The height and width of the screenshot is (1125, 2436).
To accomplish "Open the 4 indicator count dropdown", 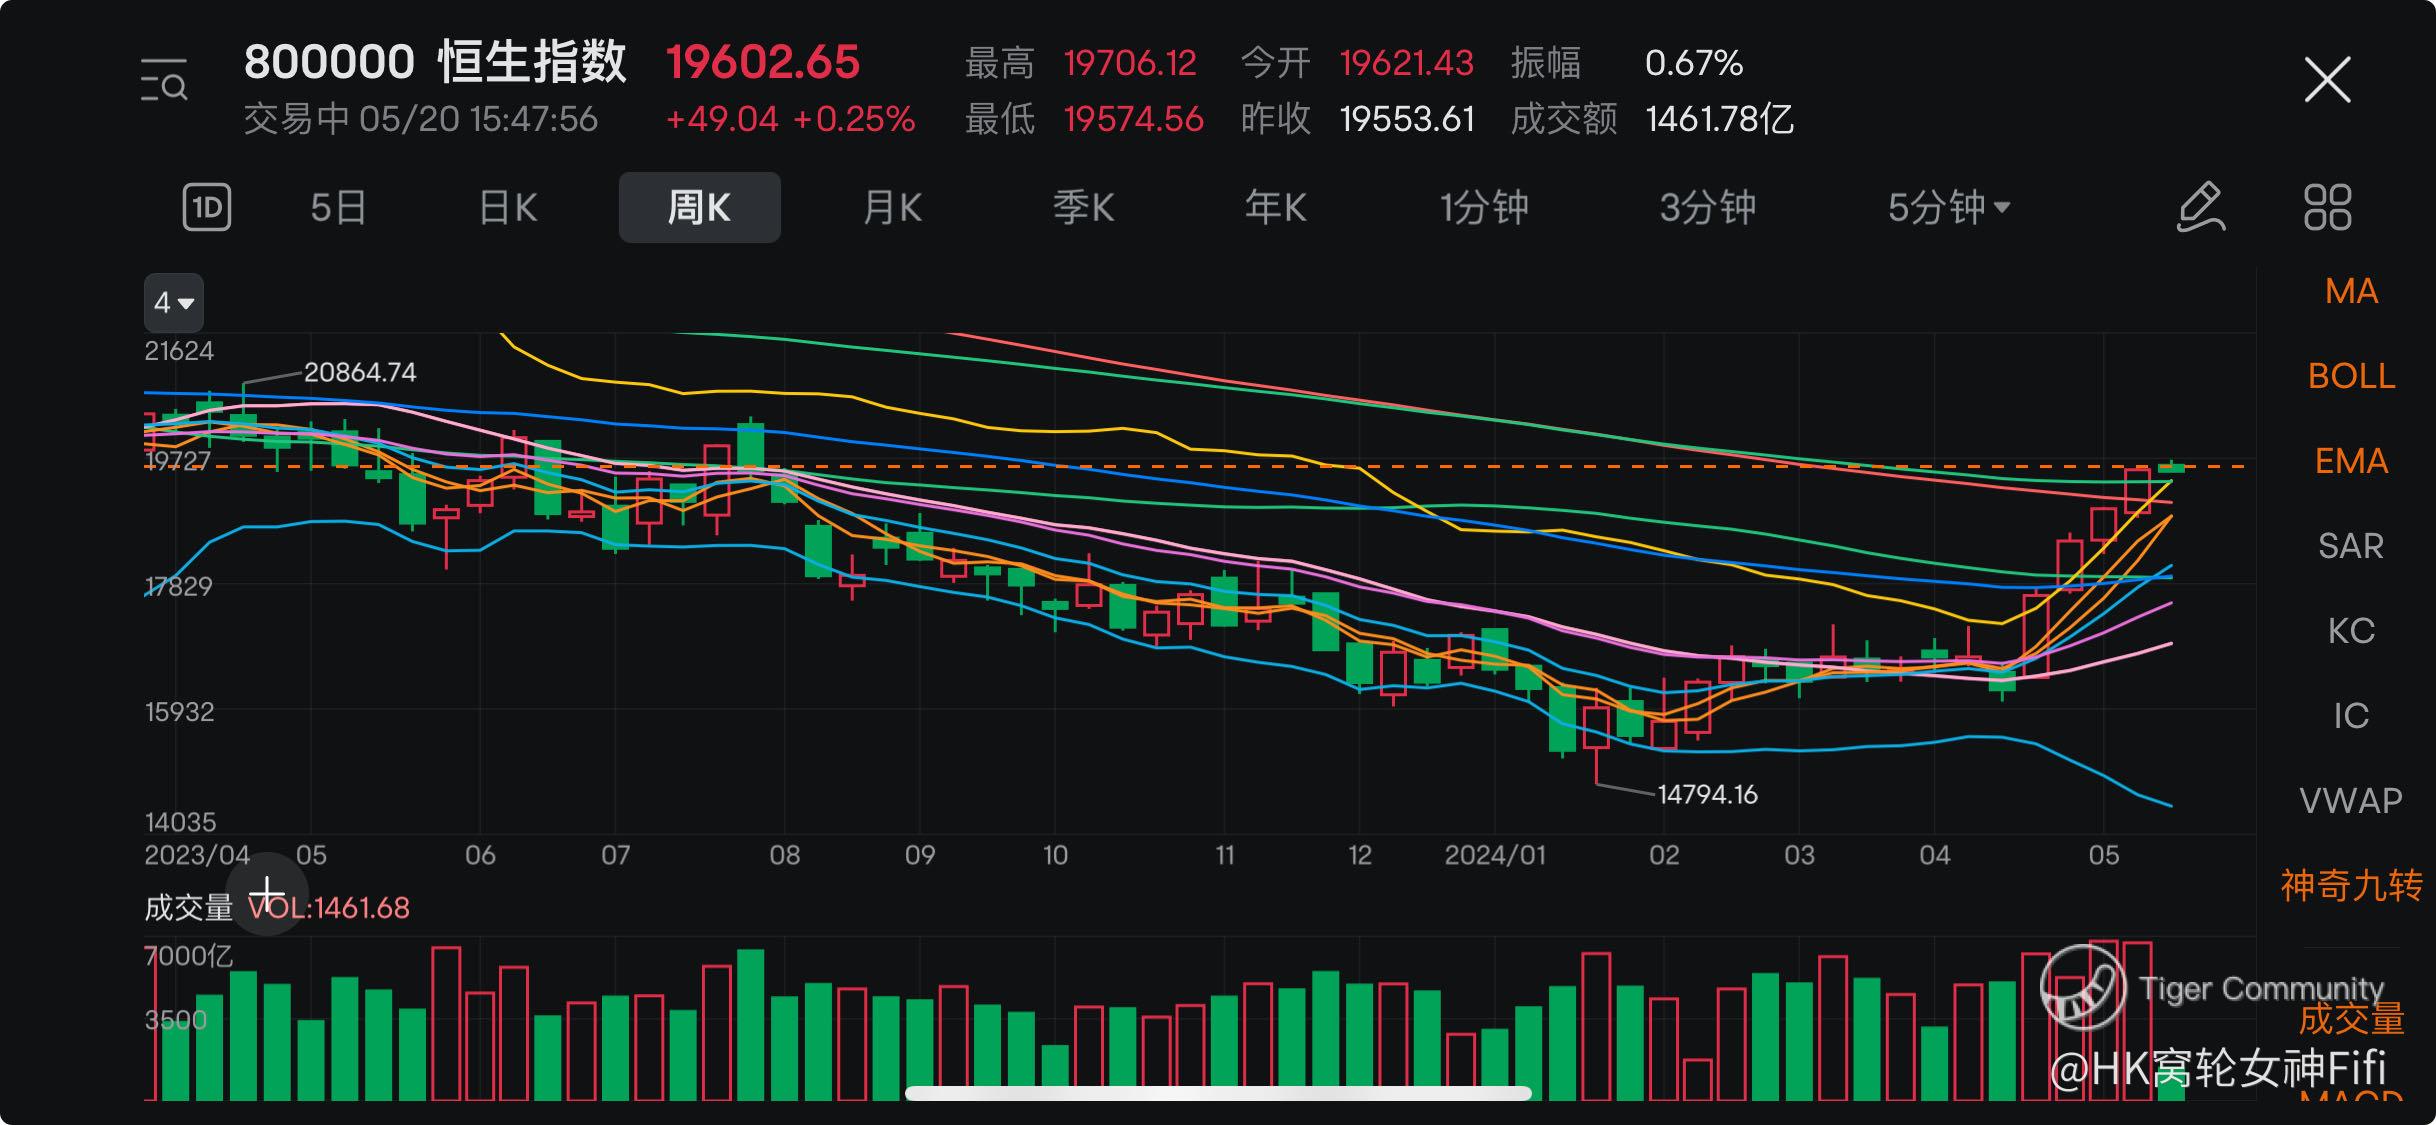I will click(x=173, y=303).
